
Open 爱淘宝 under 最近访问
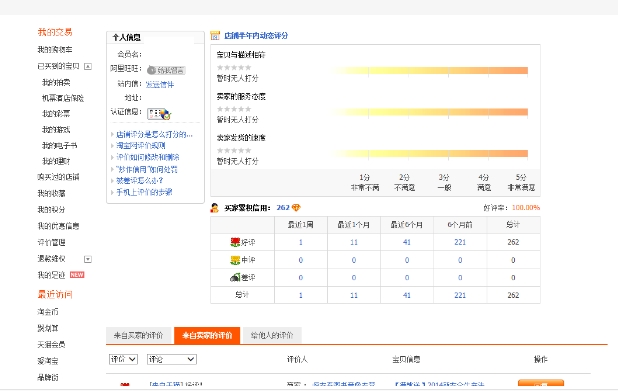48,361
